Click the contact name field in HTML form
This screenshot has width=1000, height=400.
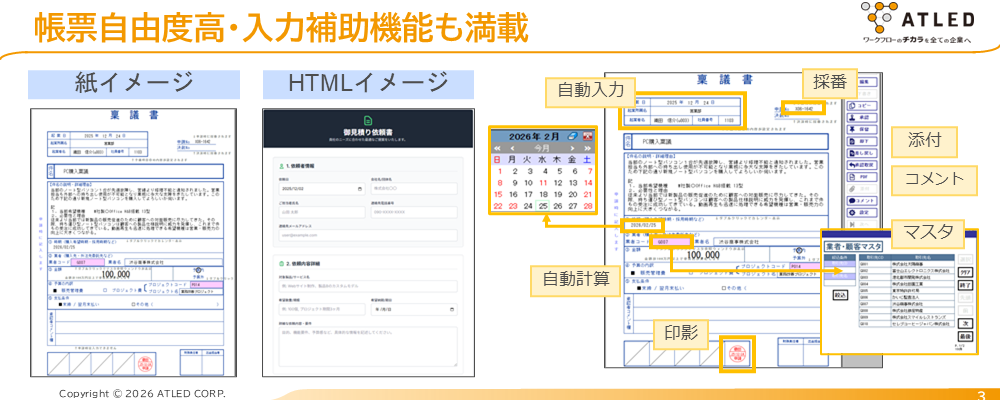tap(322, 212)
